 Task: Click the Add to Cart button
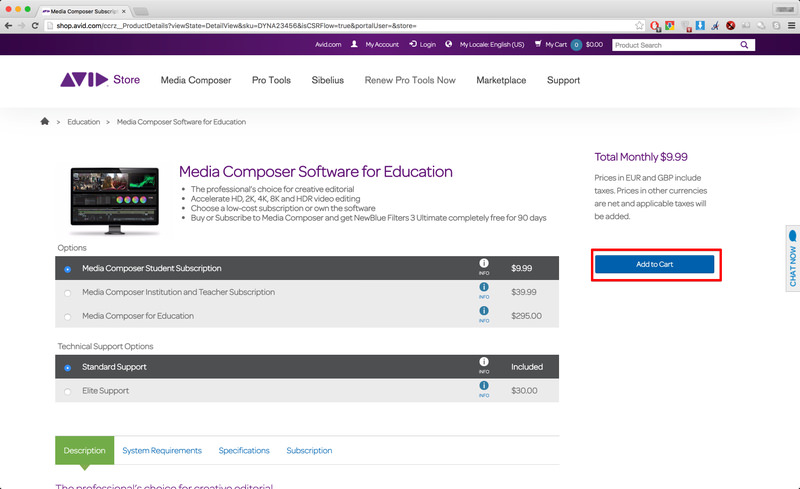click(655, 264)
